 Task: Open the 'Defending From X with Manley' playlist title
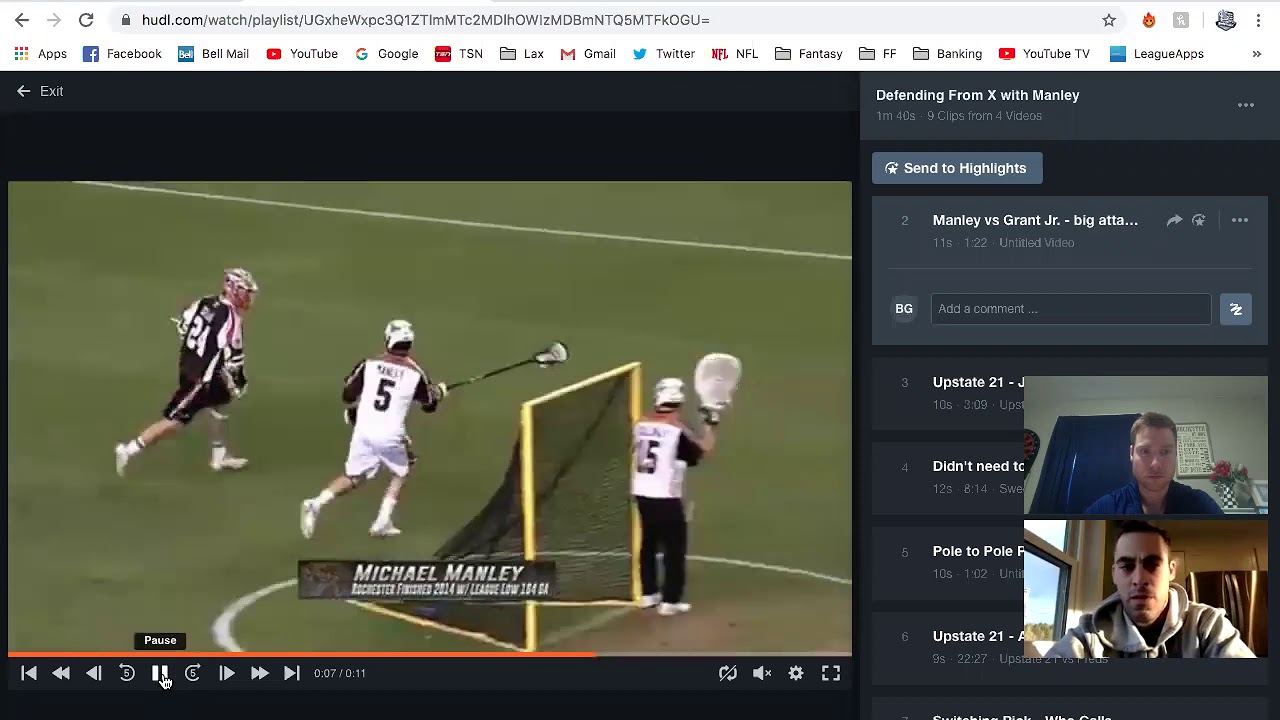(978, 95)
